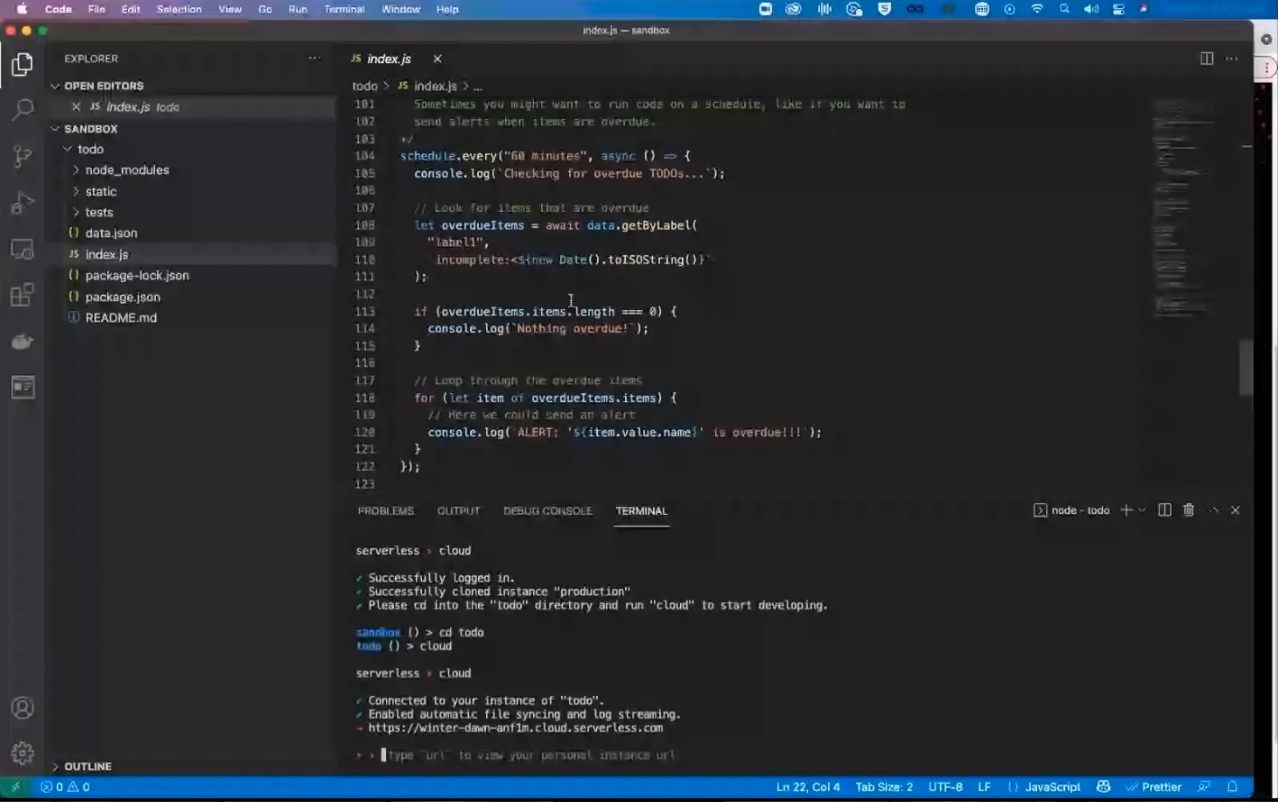Screen dimensions: 1278x802
Task: Open the Prettier formatter status item
Action: click(1160, 787)
